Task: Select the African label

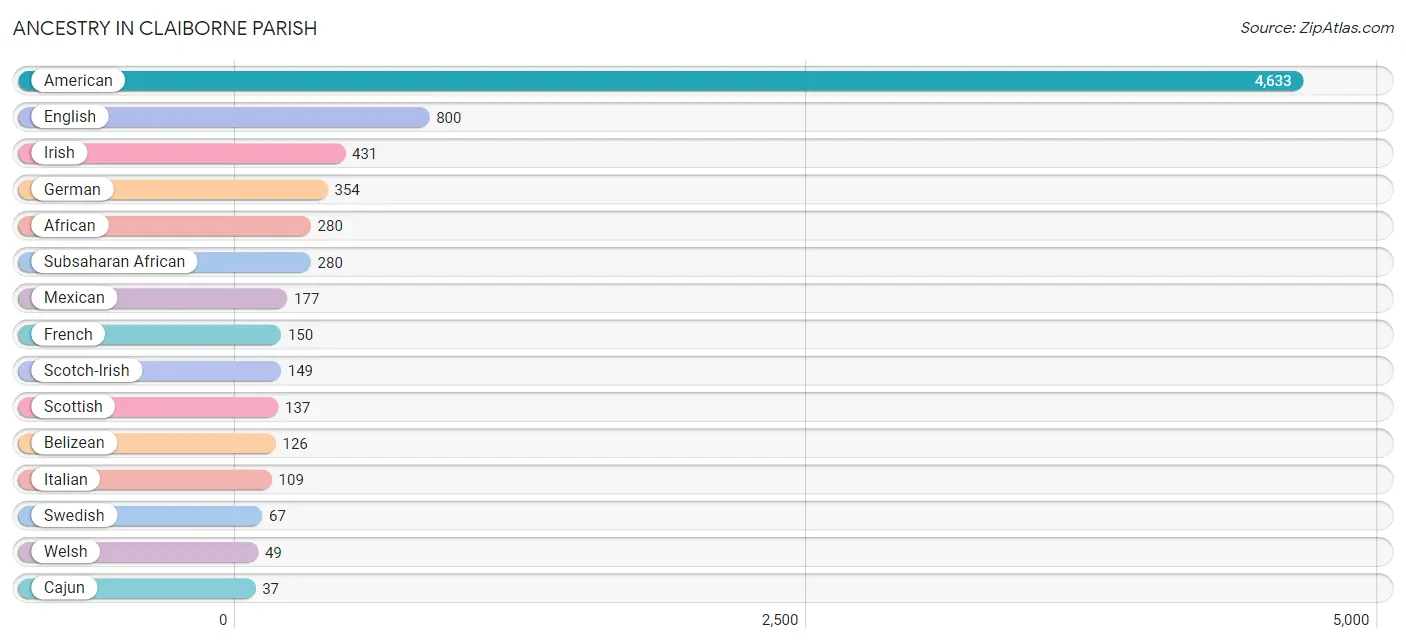Action: point(70,226)
